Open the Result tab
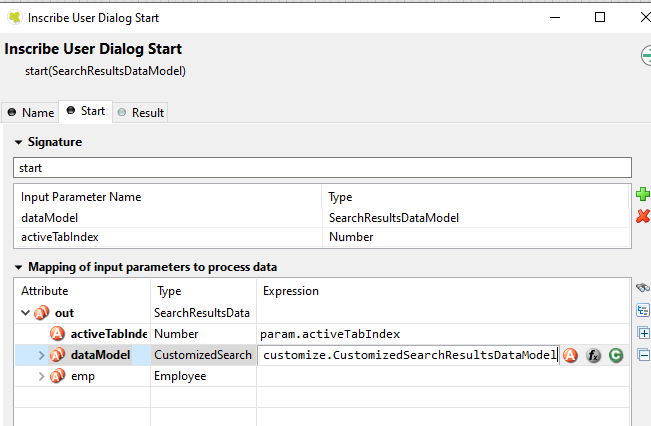 point(141,112)
